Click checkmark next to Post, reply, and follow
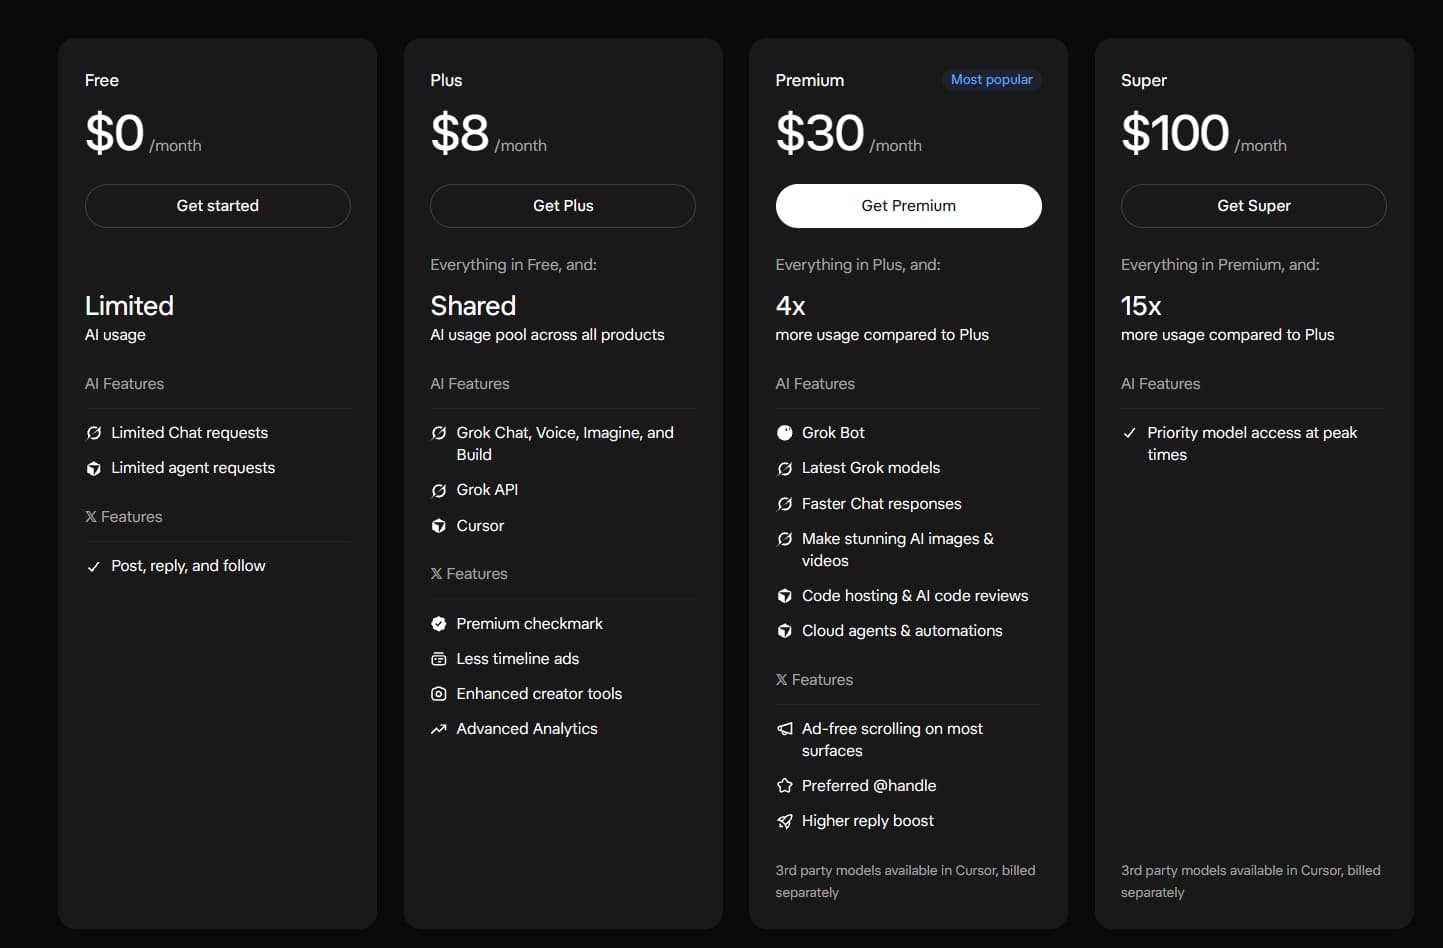 pos(94,567)
